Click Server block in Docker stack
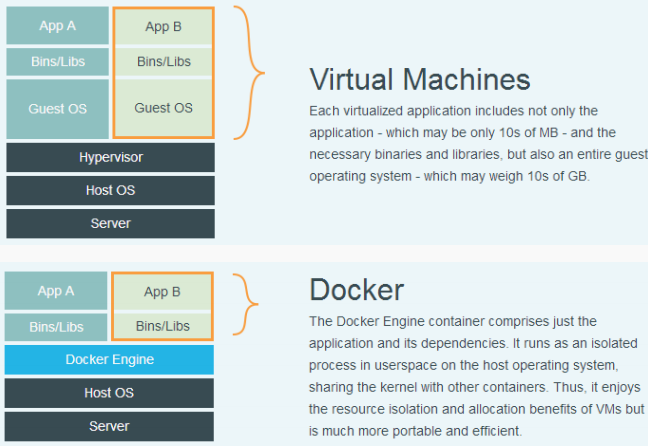Image resolution: width=648 pixels, height=446 pixels. tap(109, 426)
